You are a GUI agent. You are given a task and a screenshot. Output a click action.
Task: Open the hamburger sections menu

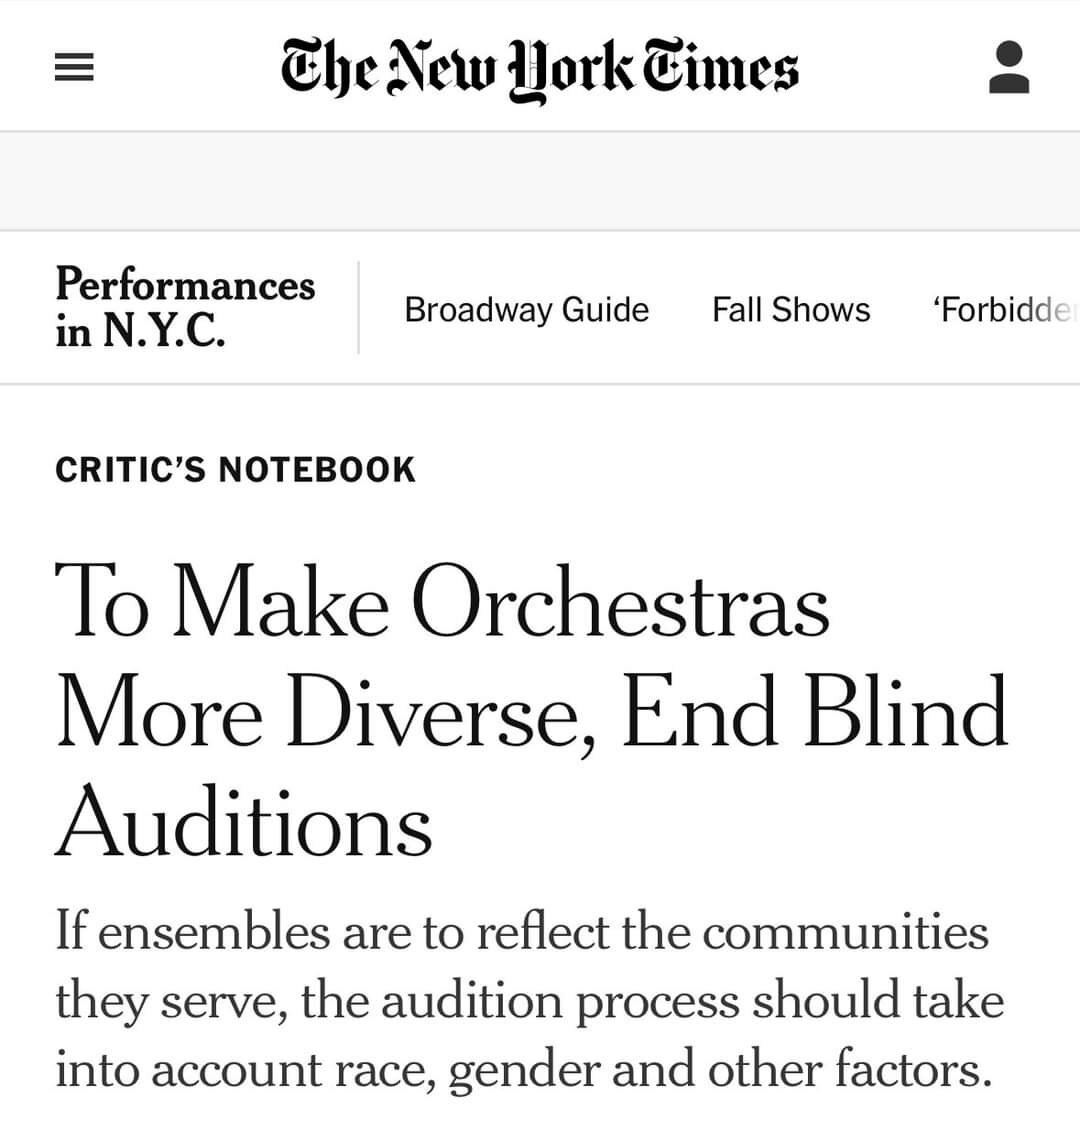[73, 68]
